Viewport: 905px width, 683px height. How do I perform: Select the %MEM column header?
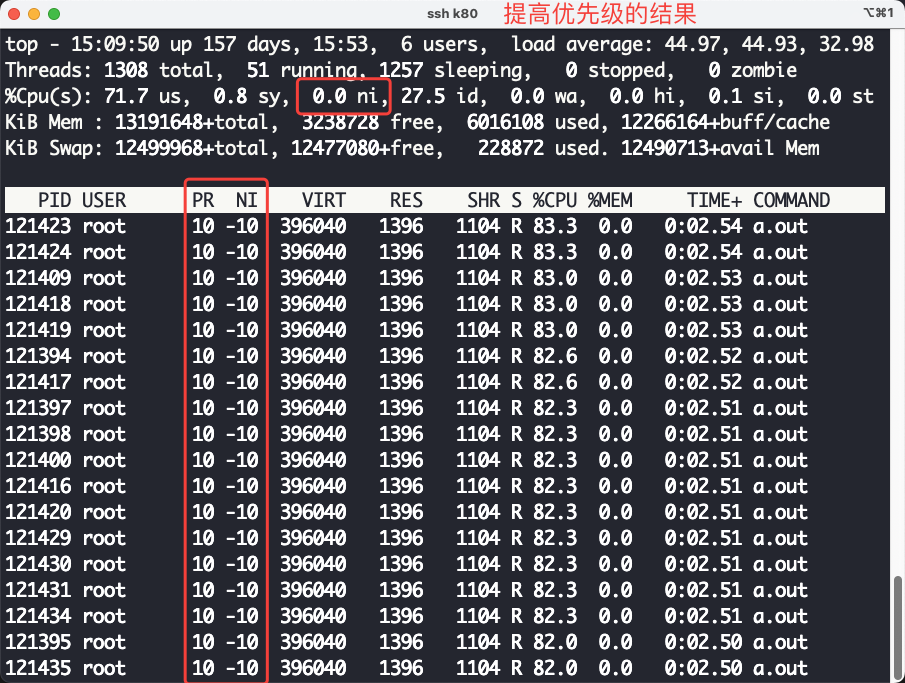(610, 200)
